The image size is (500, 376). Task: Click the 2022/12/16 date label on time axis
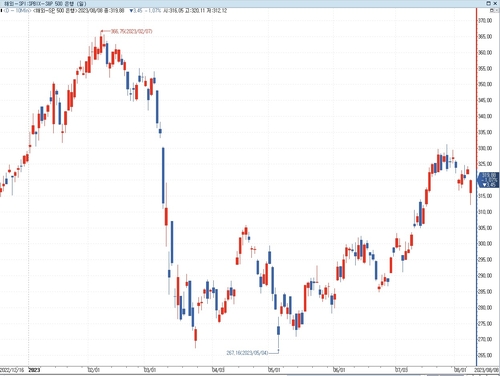click(12, 370)
